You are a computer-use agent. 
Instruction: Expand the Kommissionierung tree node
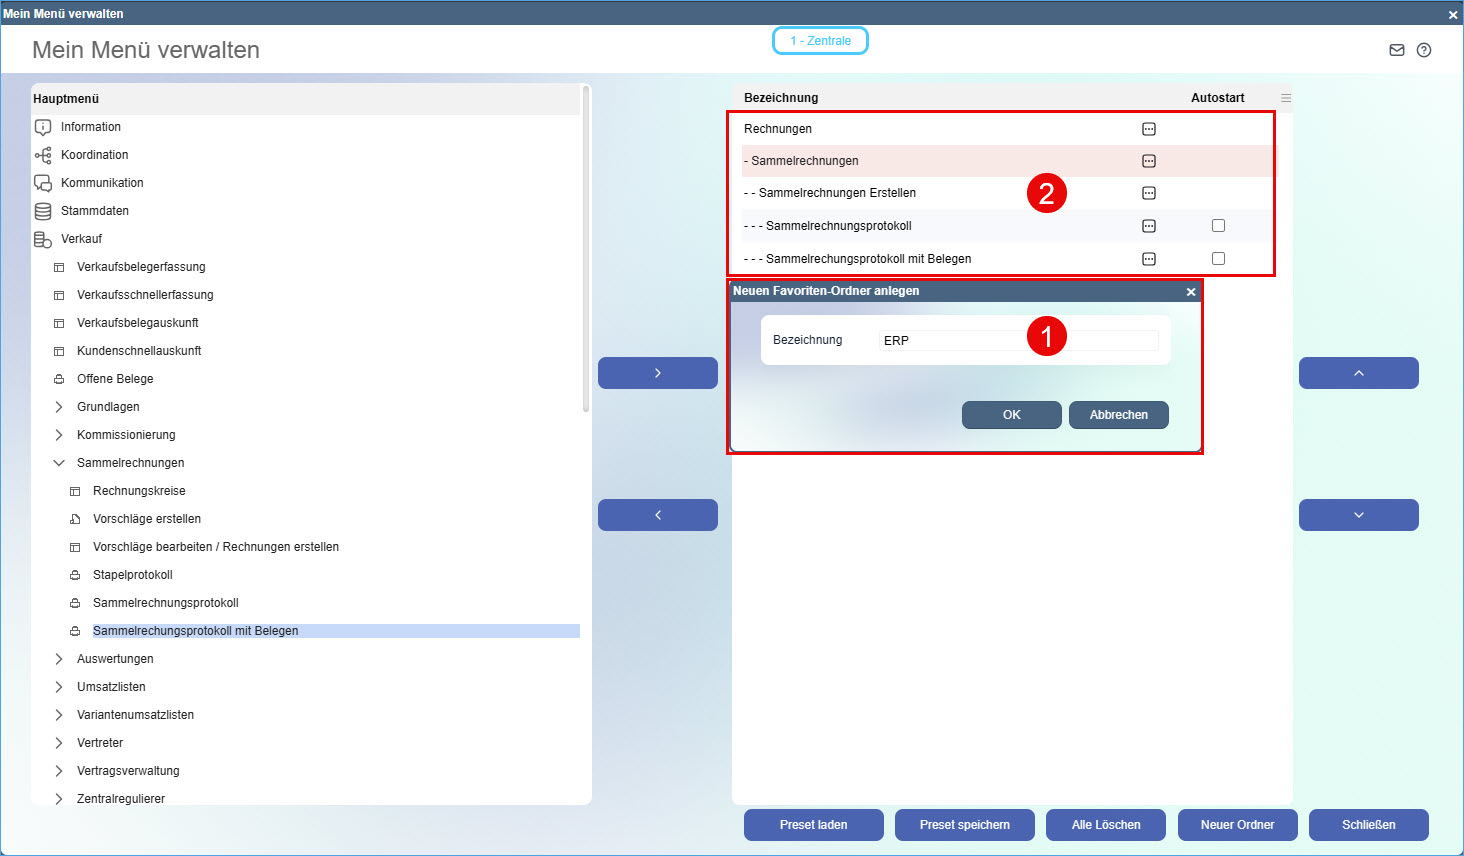click(x=59, y=435)
